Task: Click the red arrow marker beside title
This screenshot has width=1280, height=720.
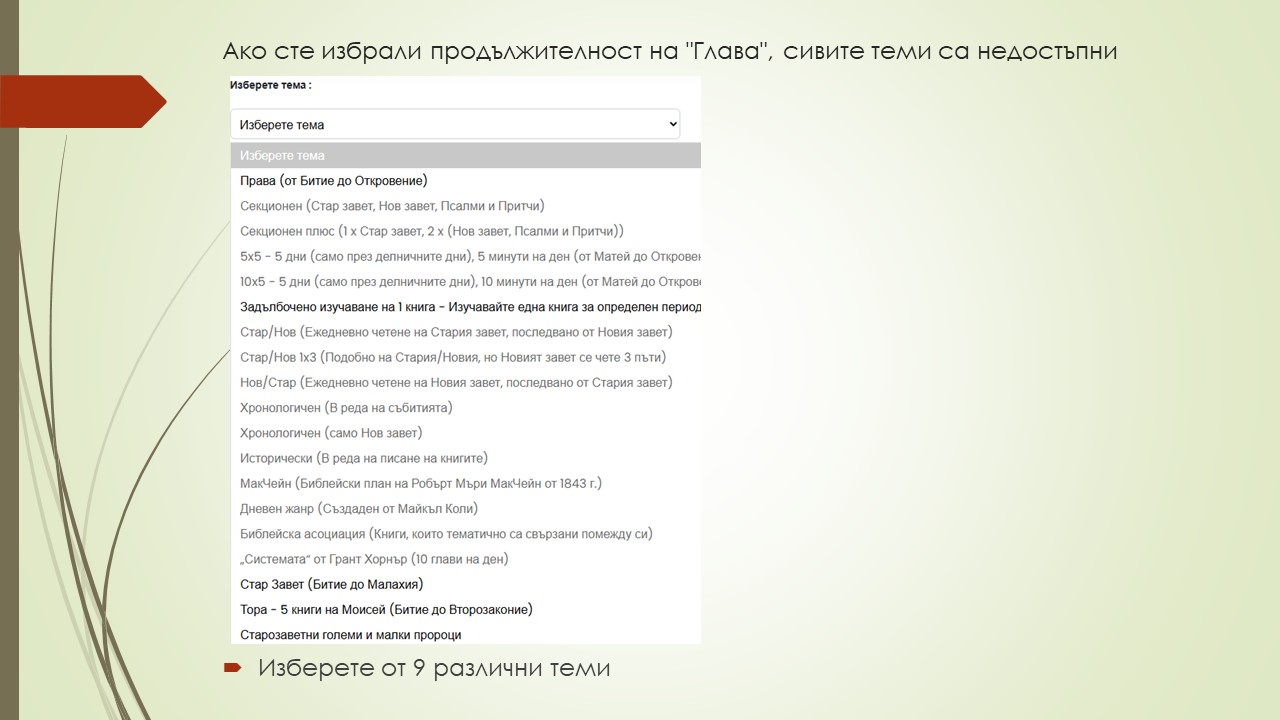Action: pyautogui.click(x=84, y=101)
